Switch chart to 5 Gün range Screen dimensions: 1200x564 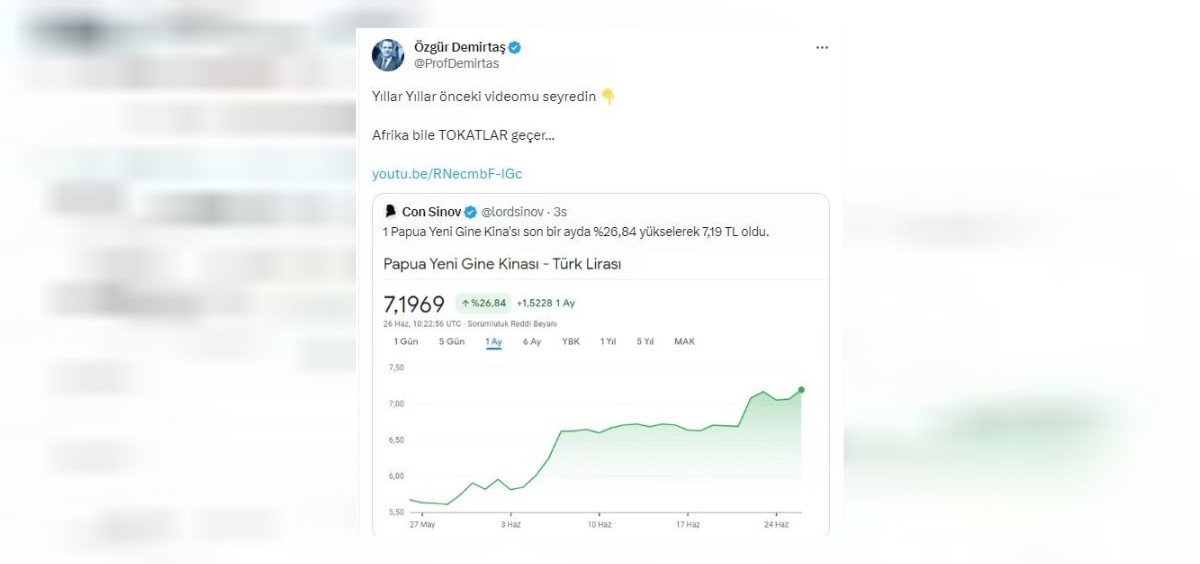point(452,341)
